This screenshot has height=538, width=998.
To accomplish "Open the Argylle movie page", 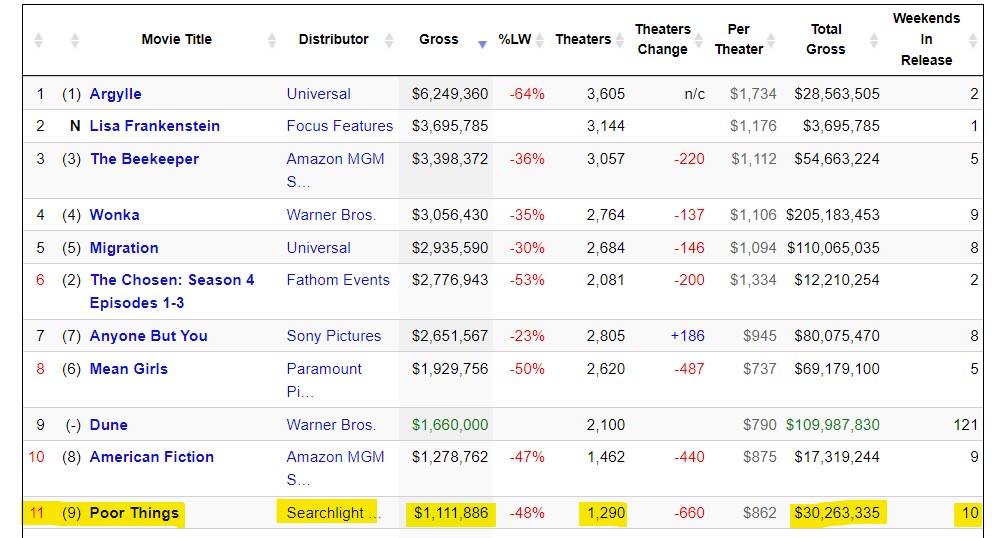I will [x=115, y=94].
